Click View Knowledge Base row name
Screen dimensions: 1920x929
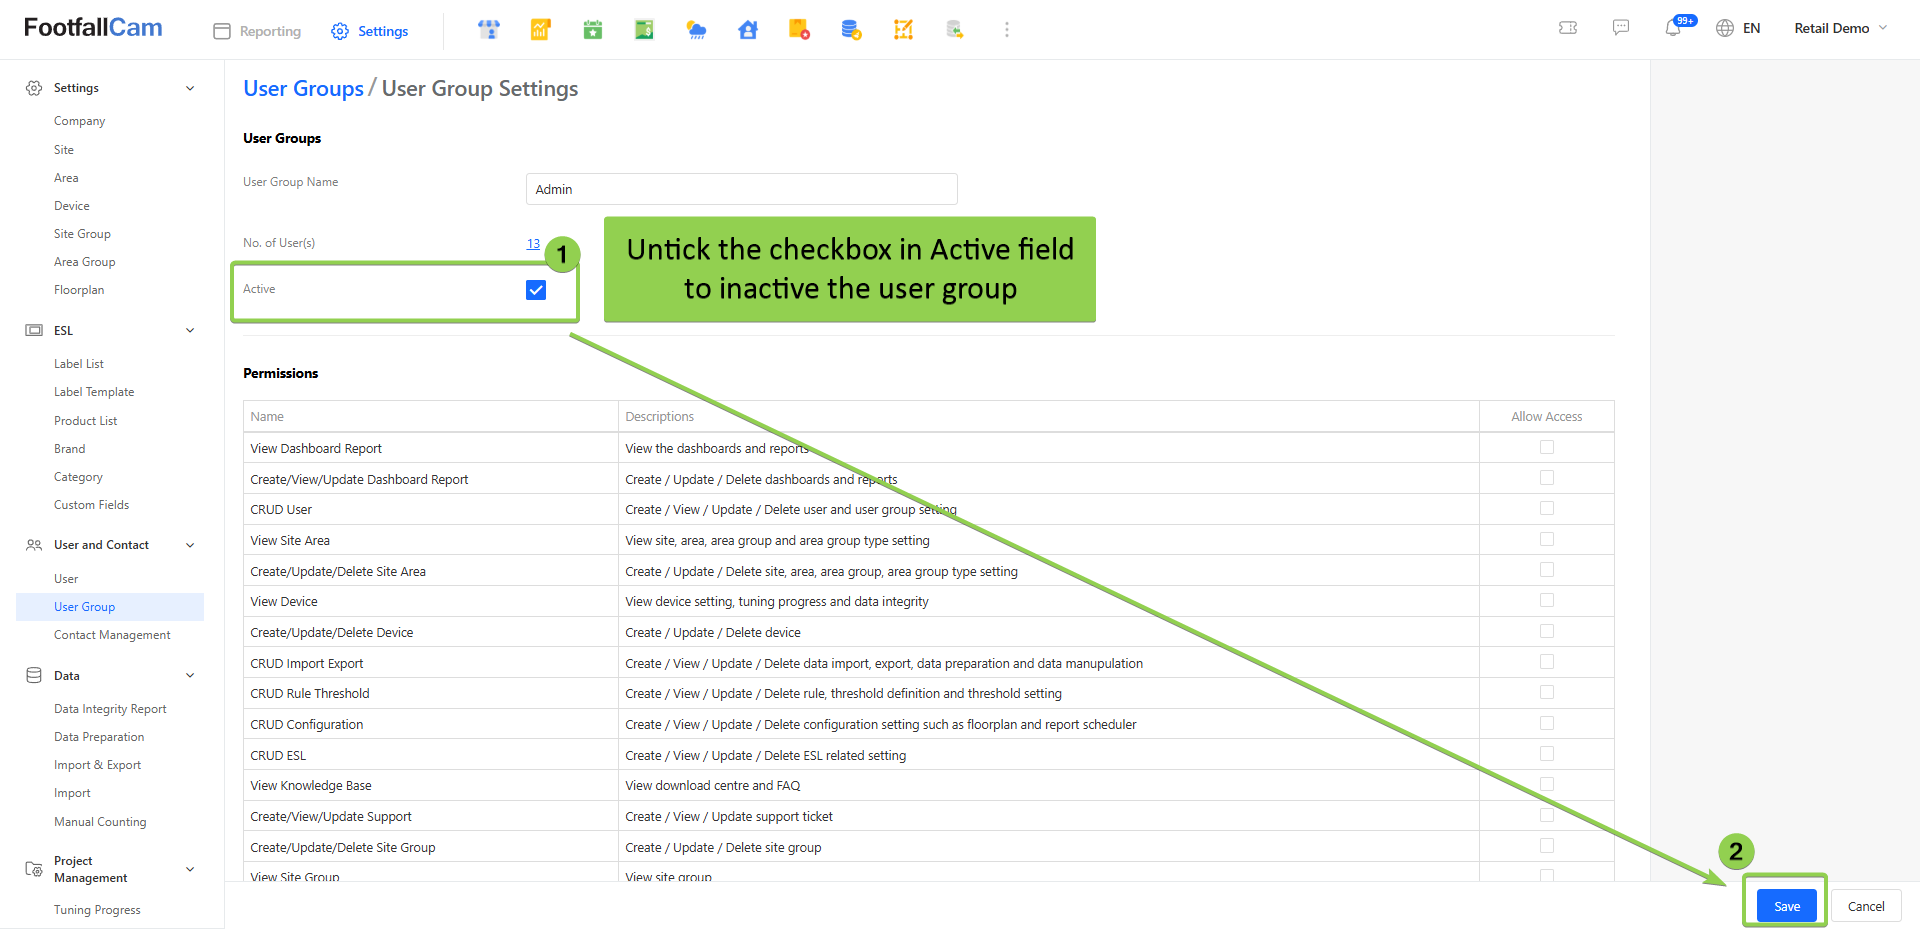pyautogui.click(x=311, y=786)
